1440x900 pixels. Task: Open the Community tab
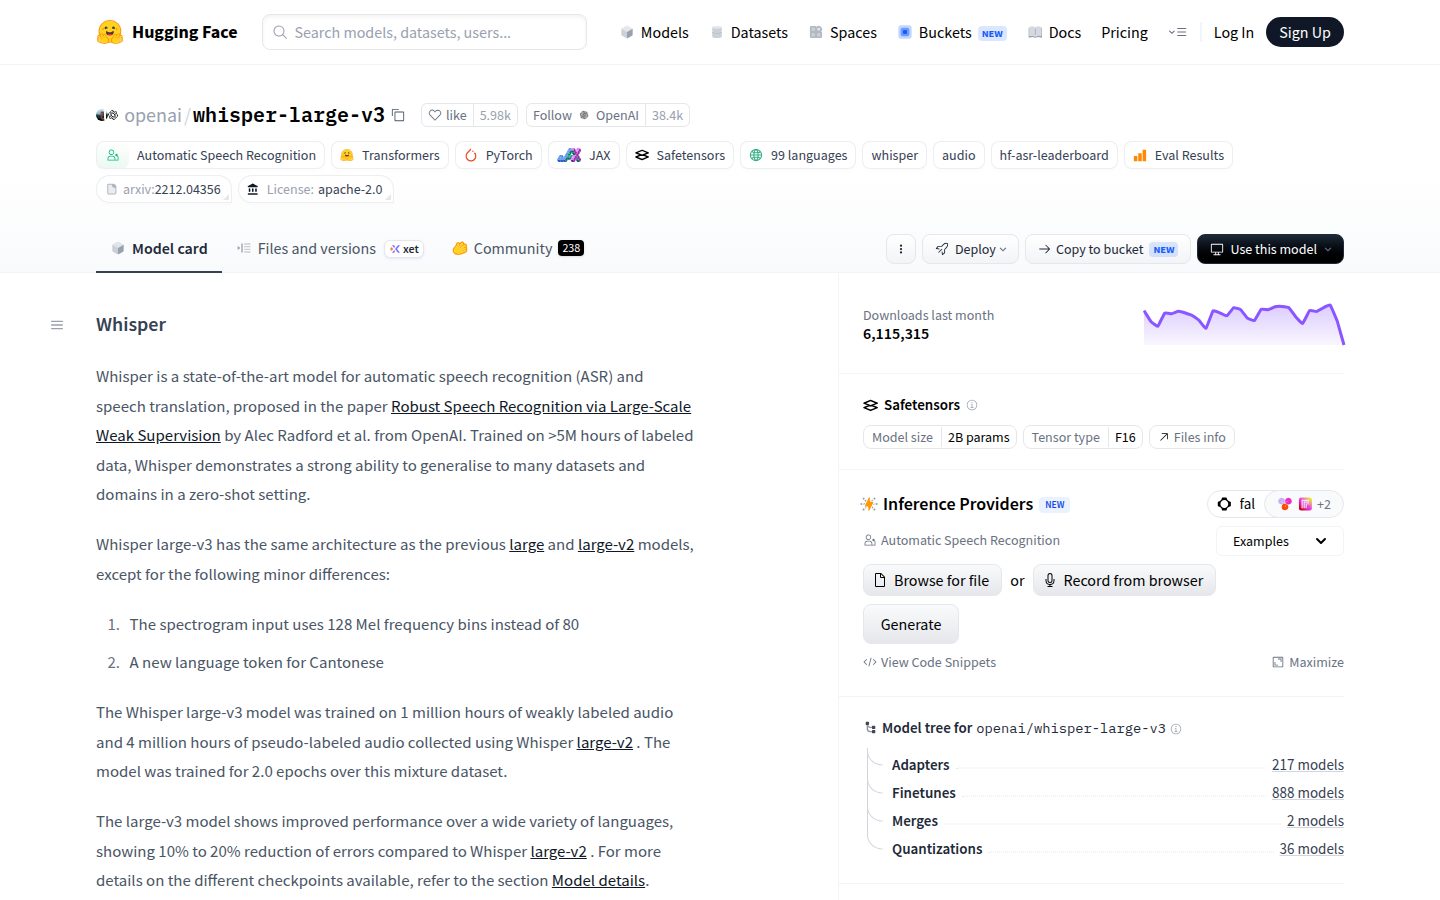pos(517,249)
